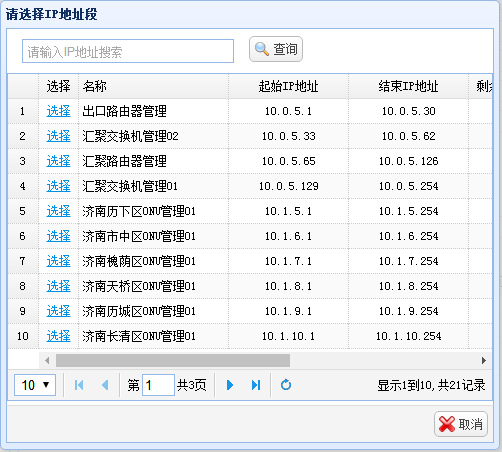Click start IP cell 10.0.5.33

point(288,136)
